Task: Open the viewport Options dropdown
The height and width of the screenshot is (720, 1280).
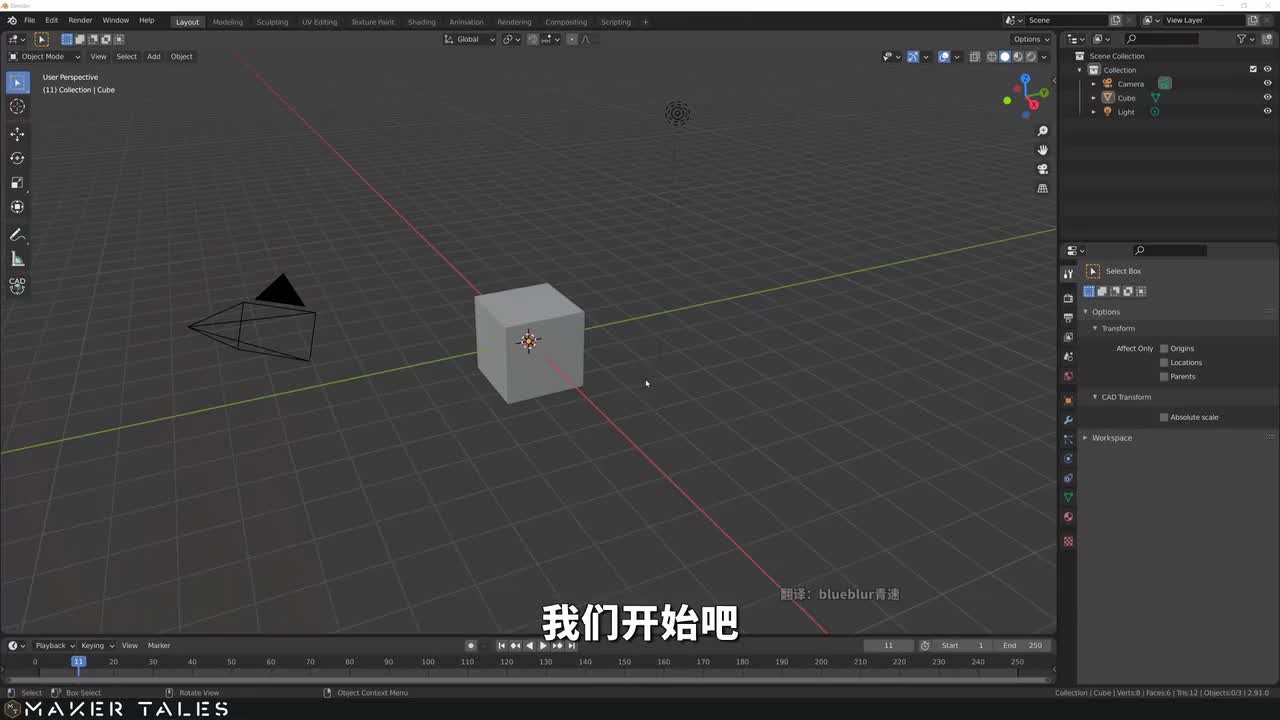Action: (1031, 39)
